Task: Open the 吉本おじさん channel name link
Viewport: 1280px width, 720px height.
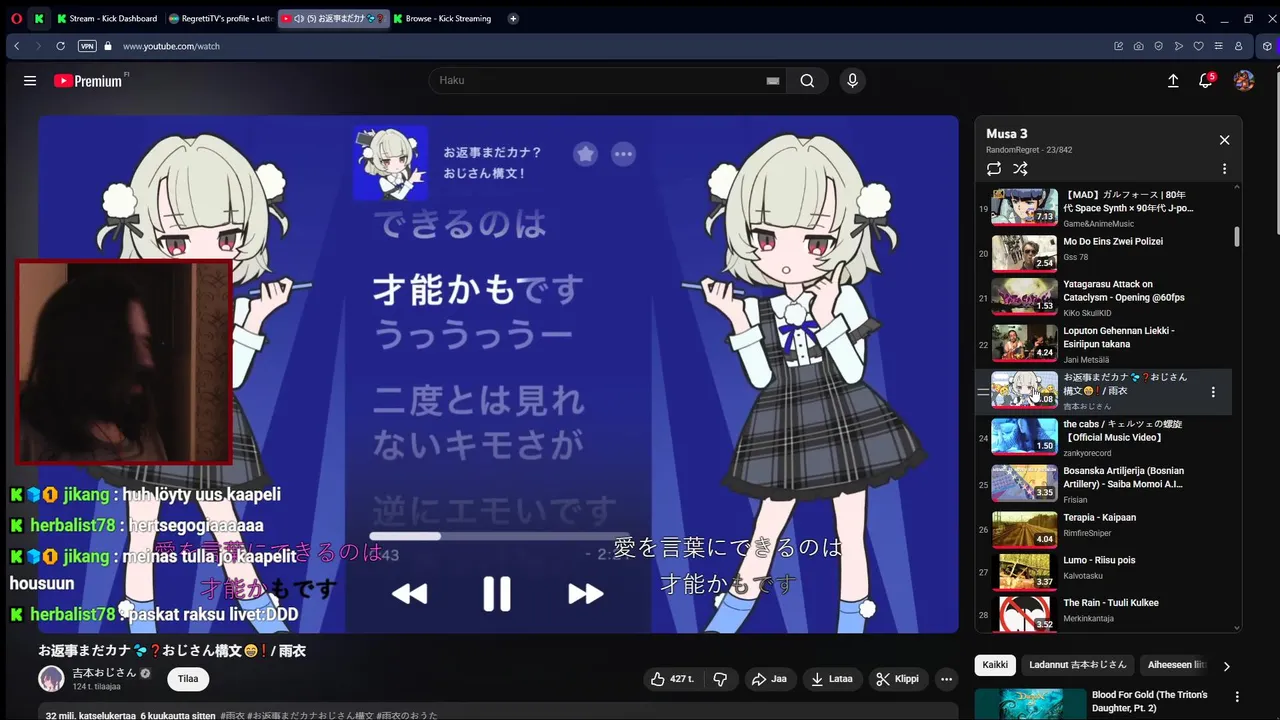Action: point(104,673)
